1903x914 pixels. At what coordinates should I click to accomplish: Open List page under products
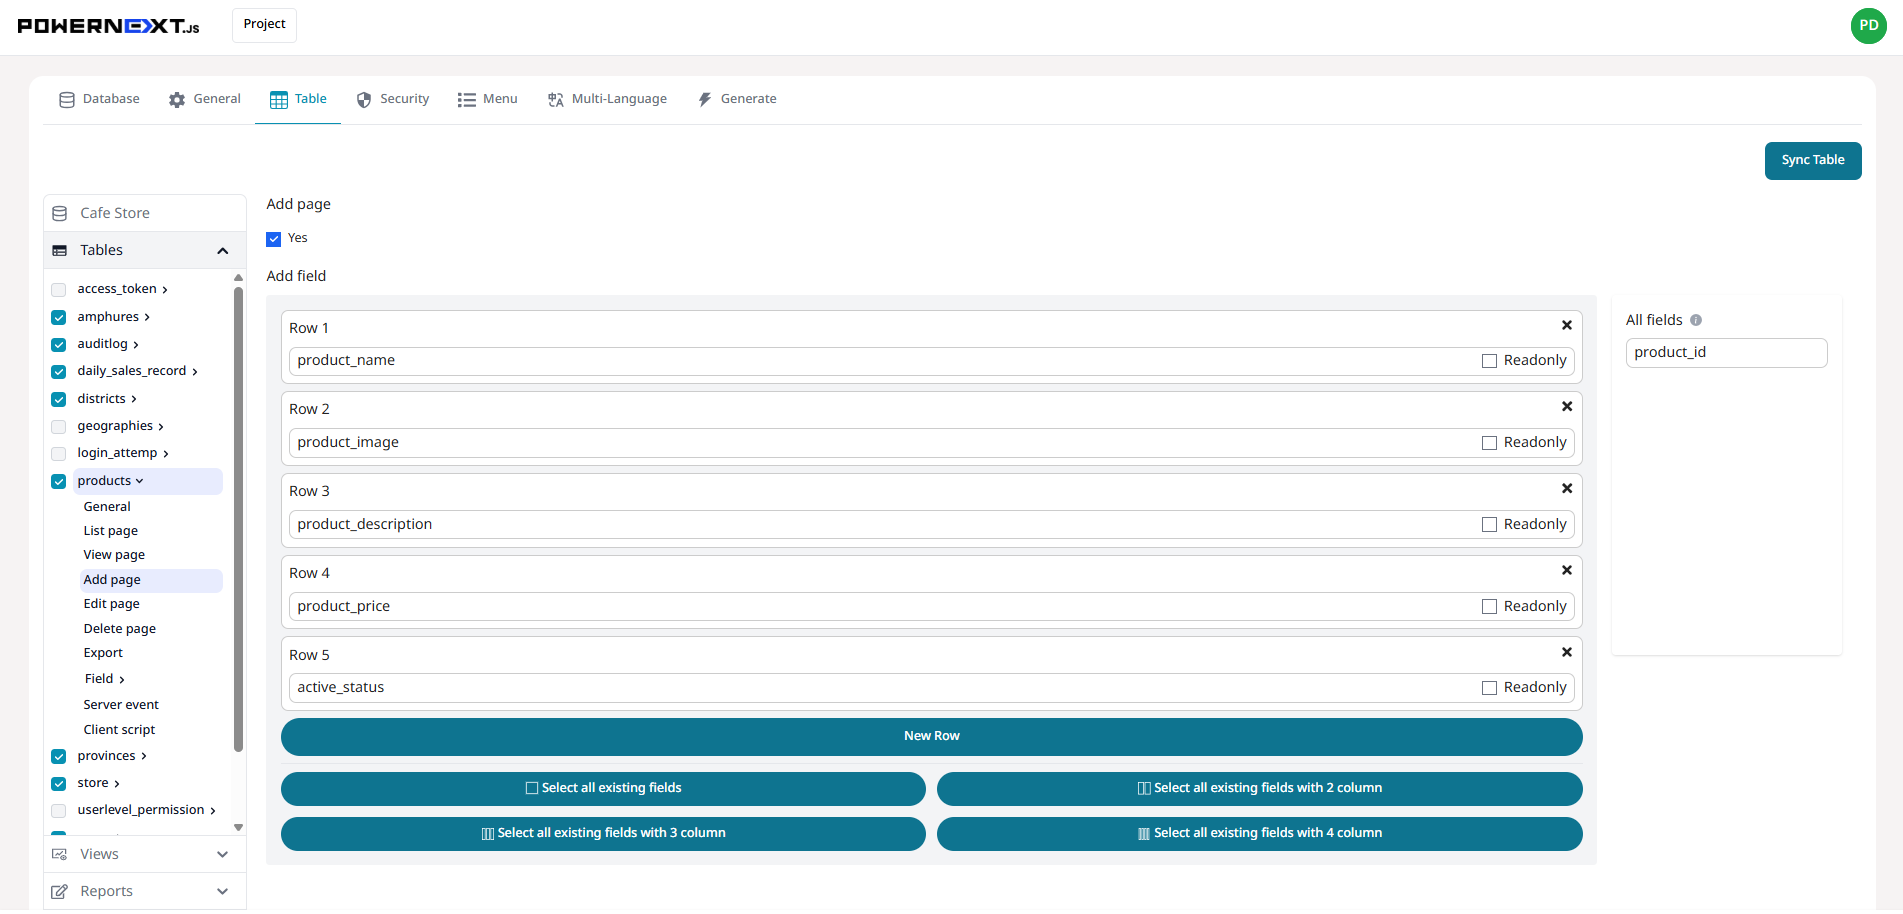click(111, 531)
